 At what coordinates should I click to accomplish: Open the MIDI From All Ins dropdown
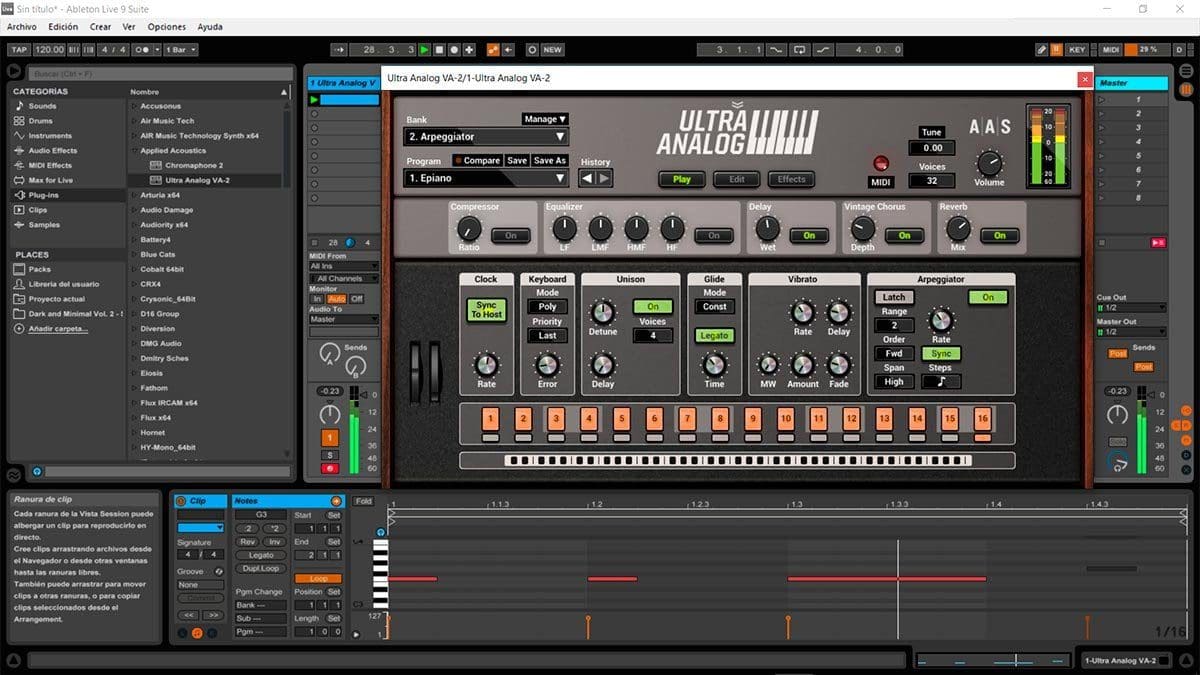coord(344,266)
